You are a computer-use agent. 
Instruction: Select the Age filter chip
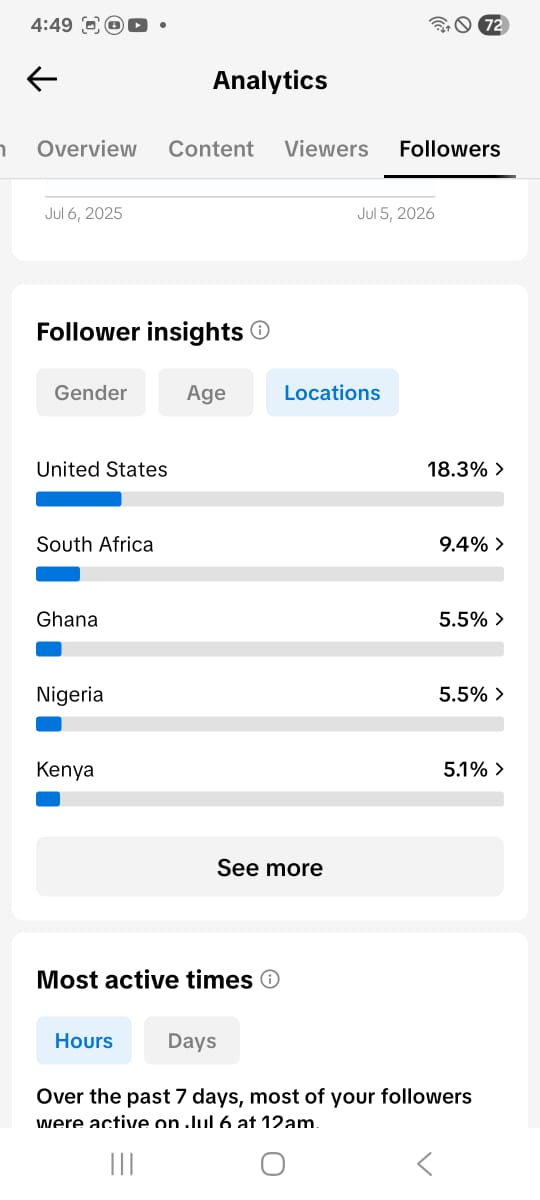[206, 393]
